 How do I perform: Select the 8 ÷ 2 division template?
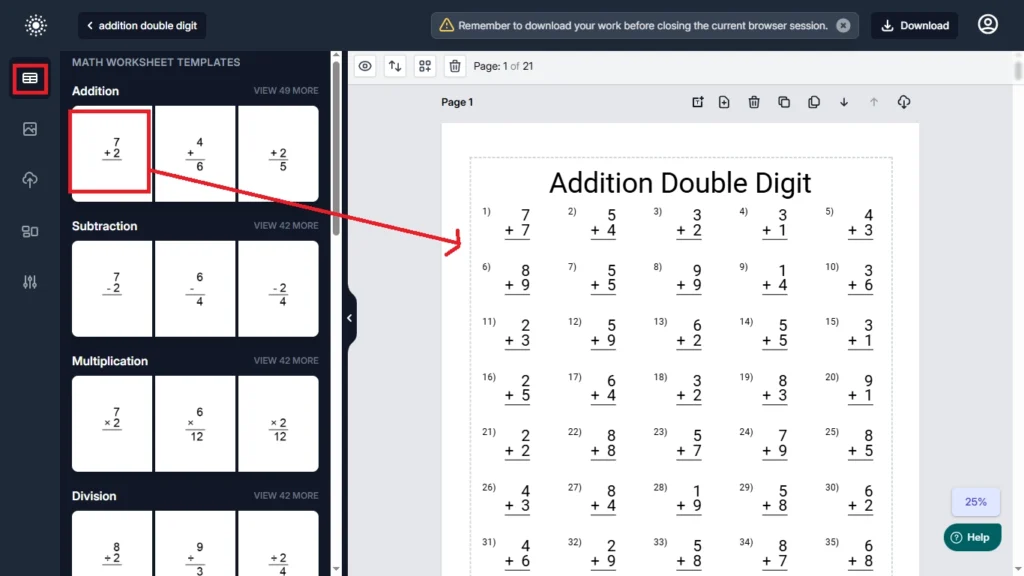[x=112, y=543]
